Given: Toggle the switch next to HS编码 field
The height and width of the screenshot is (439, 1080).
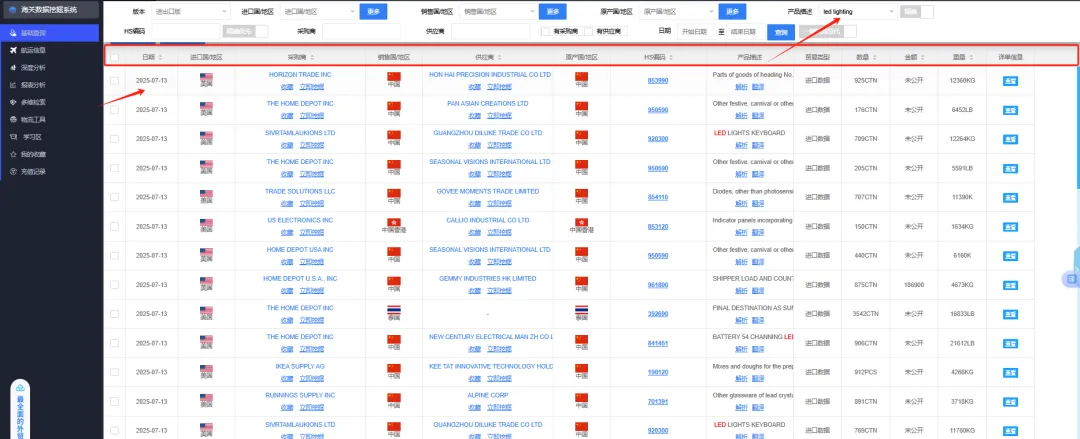Looking at the screenshot, I should pos(245,31).
